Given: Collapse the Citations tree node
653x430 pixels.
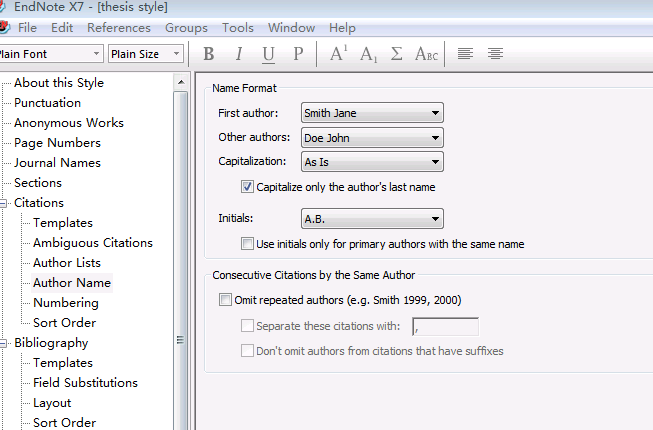Looking at the screenshot, I should point(3,203).
